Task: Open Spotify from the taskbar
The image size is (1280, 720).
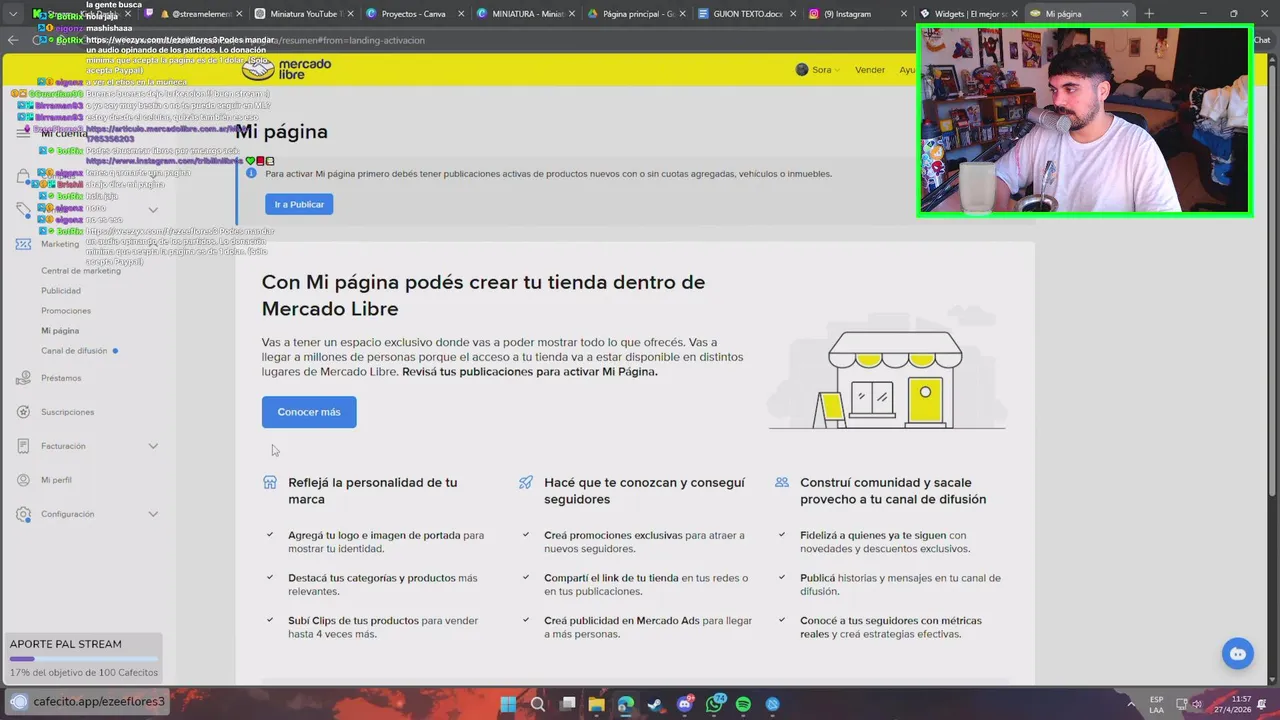Action: pyautogui.click(x=743, y=704)
